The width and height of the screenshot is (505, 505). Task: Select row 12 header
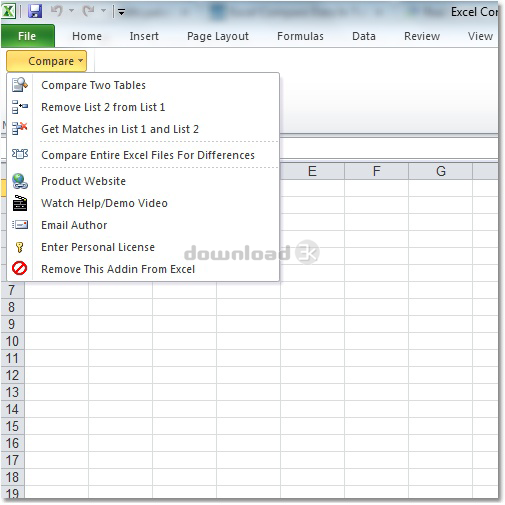pyautogui.click(x=12, y=375)
